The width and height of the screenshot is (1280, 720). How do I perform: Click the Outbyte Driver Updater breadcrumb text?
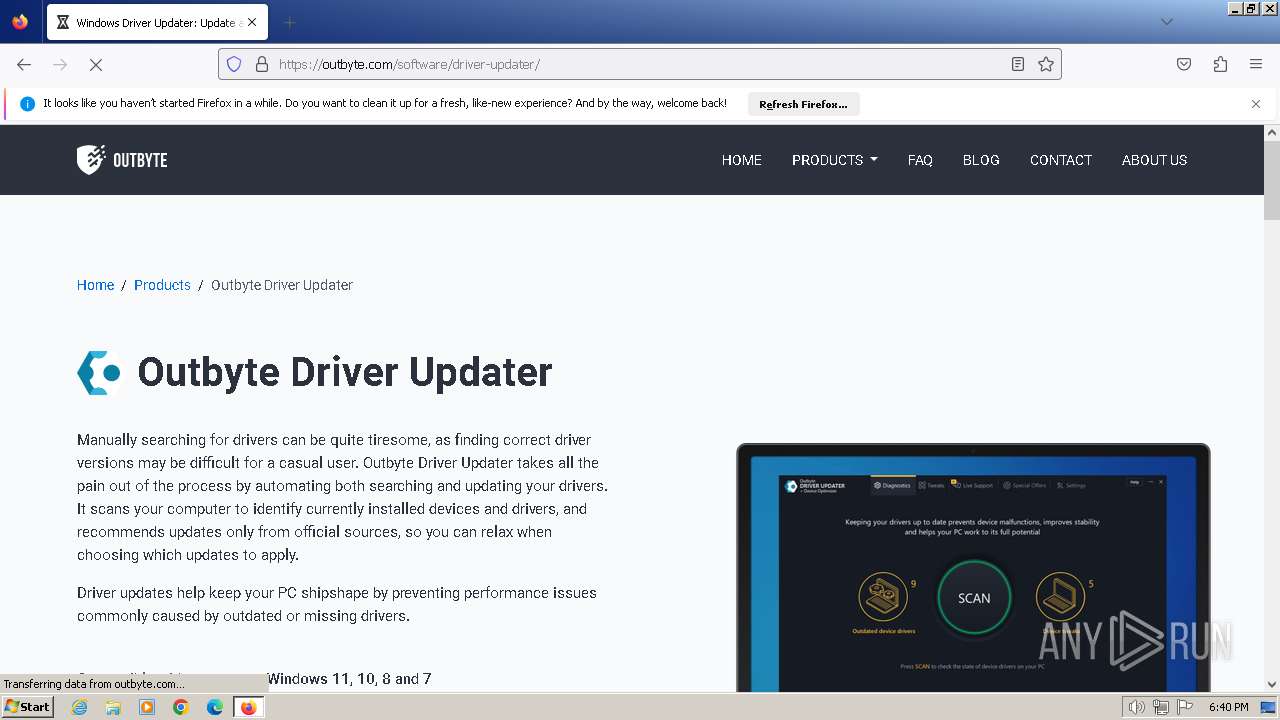pyautogui.click(x=282, y=285)
